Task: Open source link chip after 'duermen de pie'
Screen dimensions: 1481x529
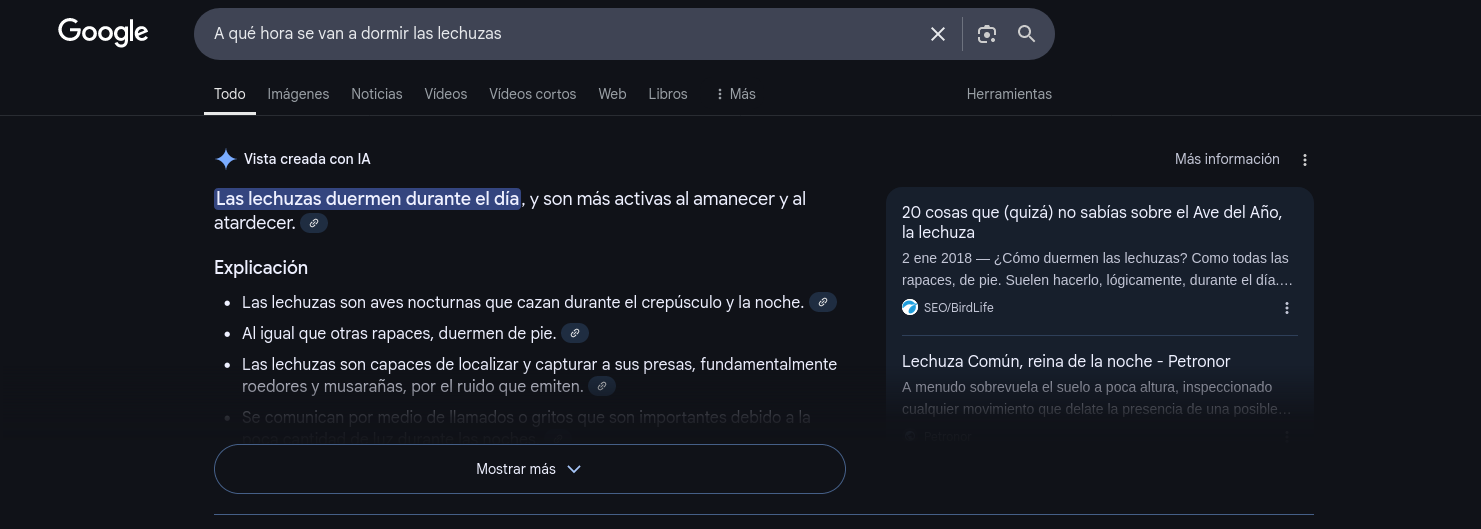Action: coord(575,333)
